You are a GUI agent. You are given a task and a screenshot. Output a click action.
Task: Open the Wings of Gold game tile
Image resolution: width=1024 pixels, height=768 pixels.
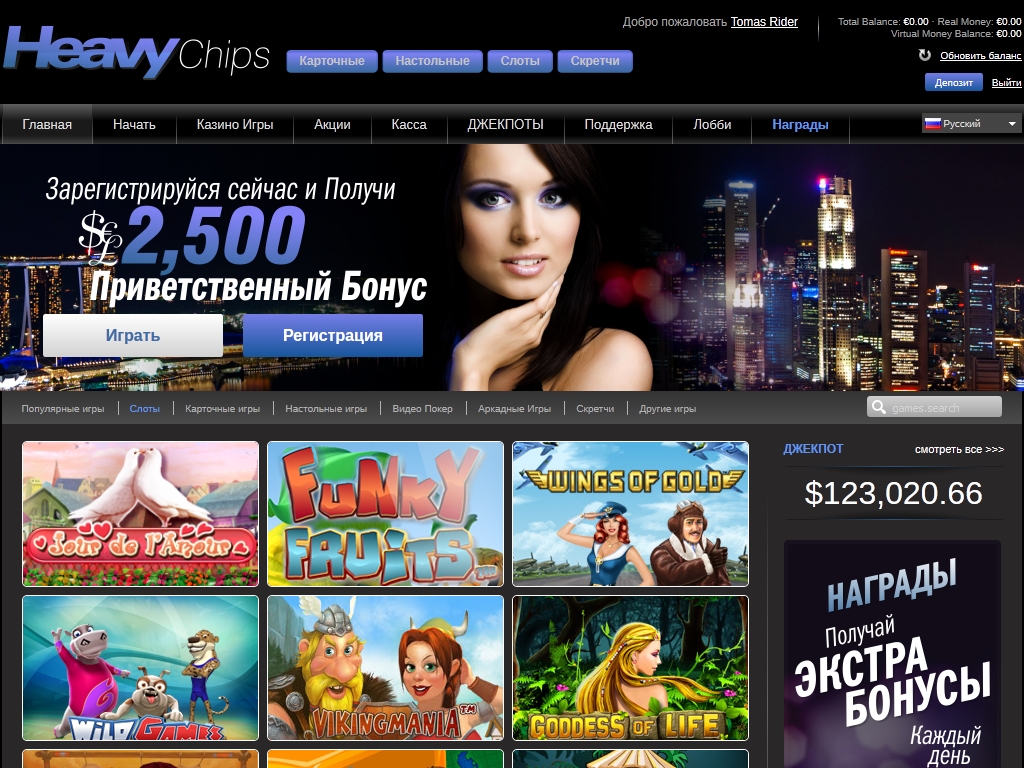[x=630, y=513]
